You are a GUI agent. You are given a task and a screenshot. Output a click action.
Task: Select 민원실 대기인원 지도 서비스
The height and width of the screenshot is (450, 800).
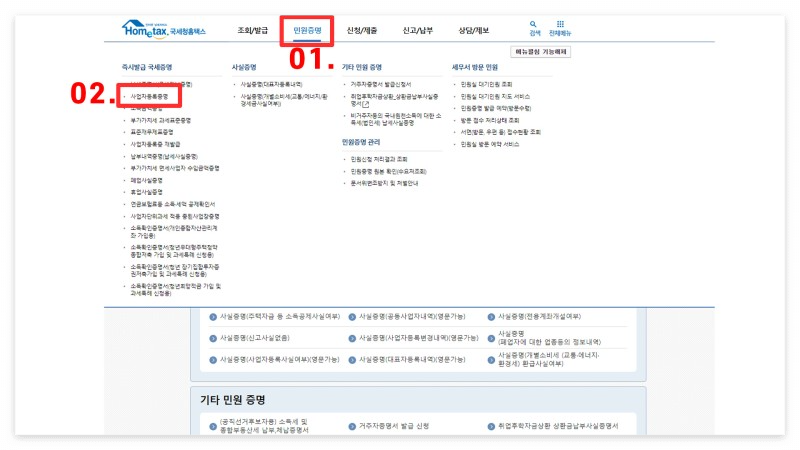point(495,96)
